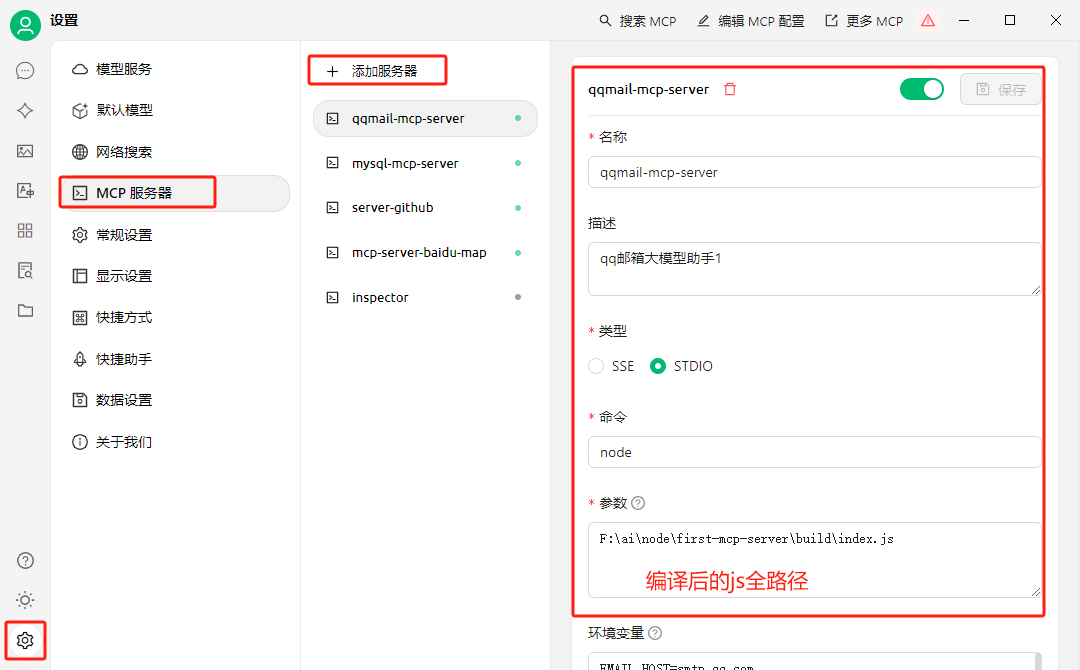This screenshot has width=1080, height=670.
Task: Click 编辑 MCP 配置 in the top bar
Action: tap(751, 21)
